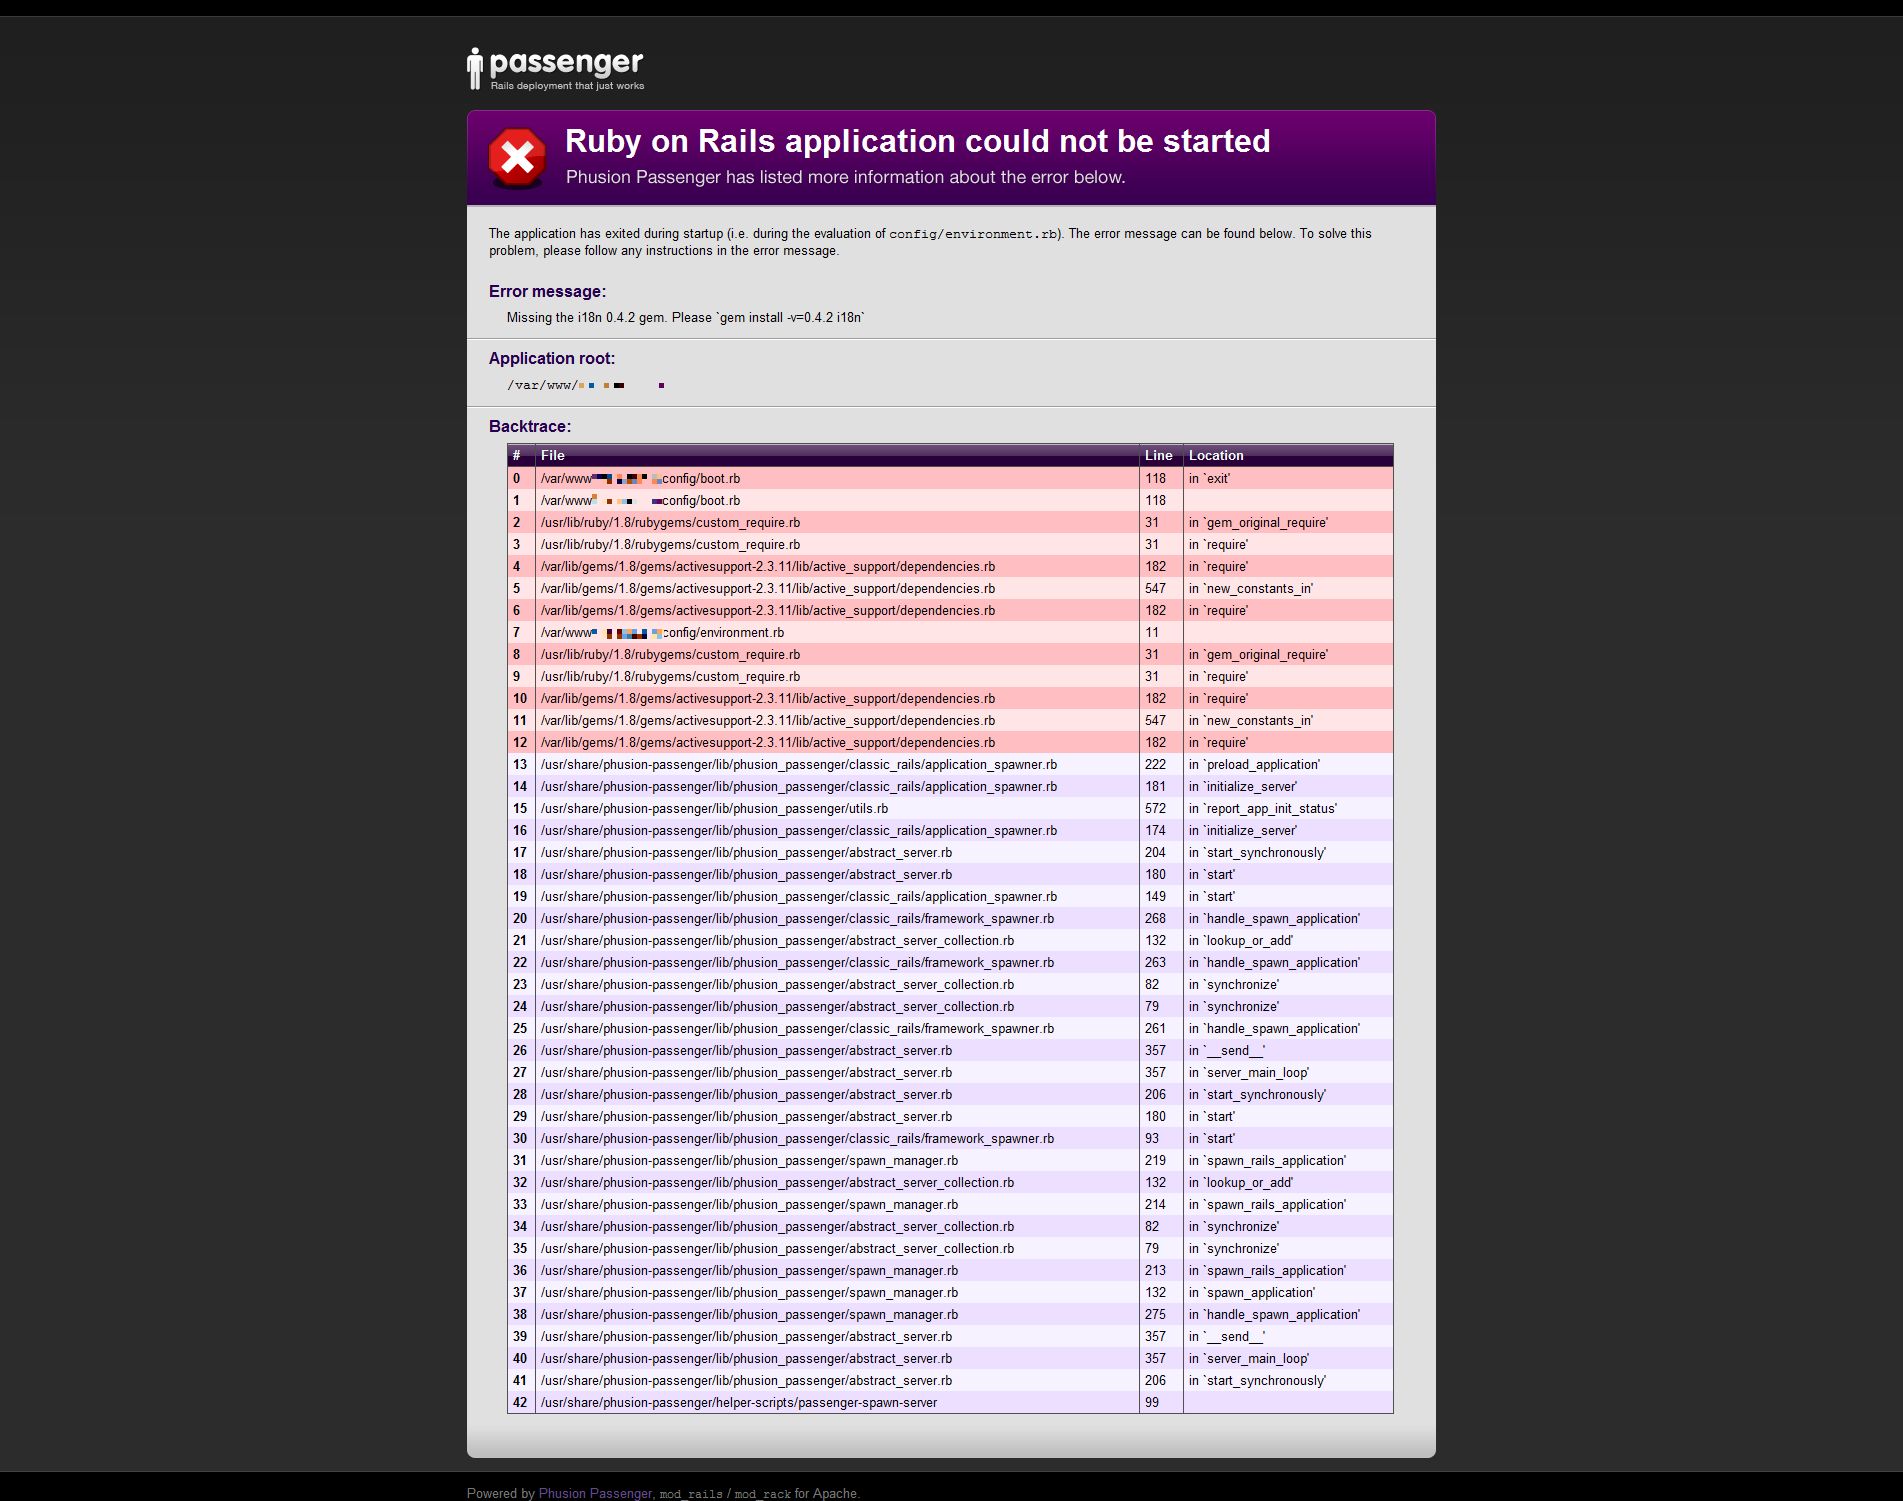Click the 'Ruby on Rails application could not be started' heading
Viewport: 1903px width, 1501px height.
click(x=917, y=141)
